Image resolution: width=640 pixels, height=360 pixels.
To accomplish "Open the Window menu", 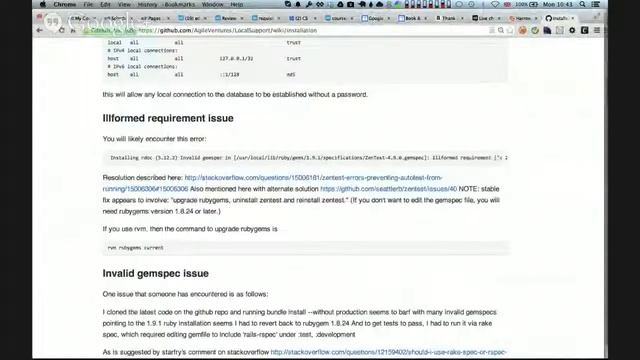I will (x=212, y=4).
